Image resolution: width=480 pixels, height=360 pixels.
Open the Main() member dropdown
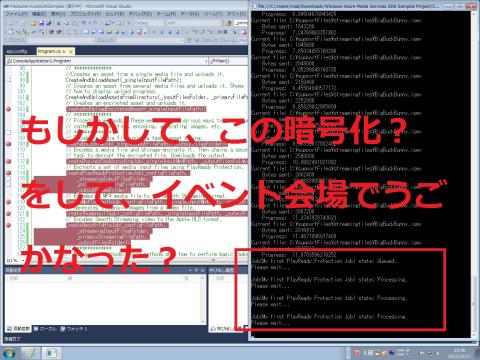coord(228,61)
